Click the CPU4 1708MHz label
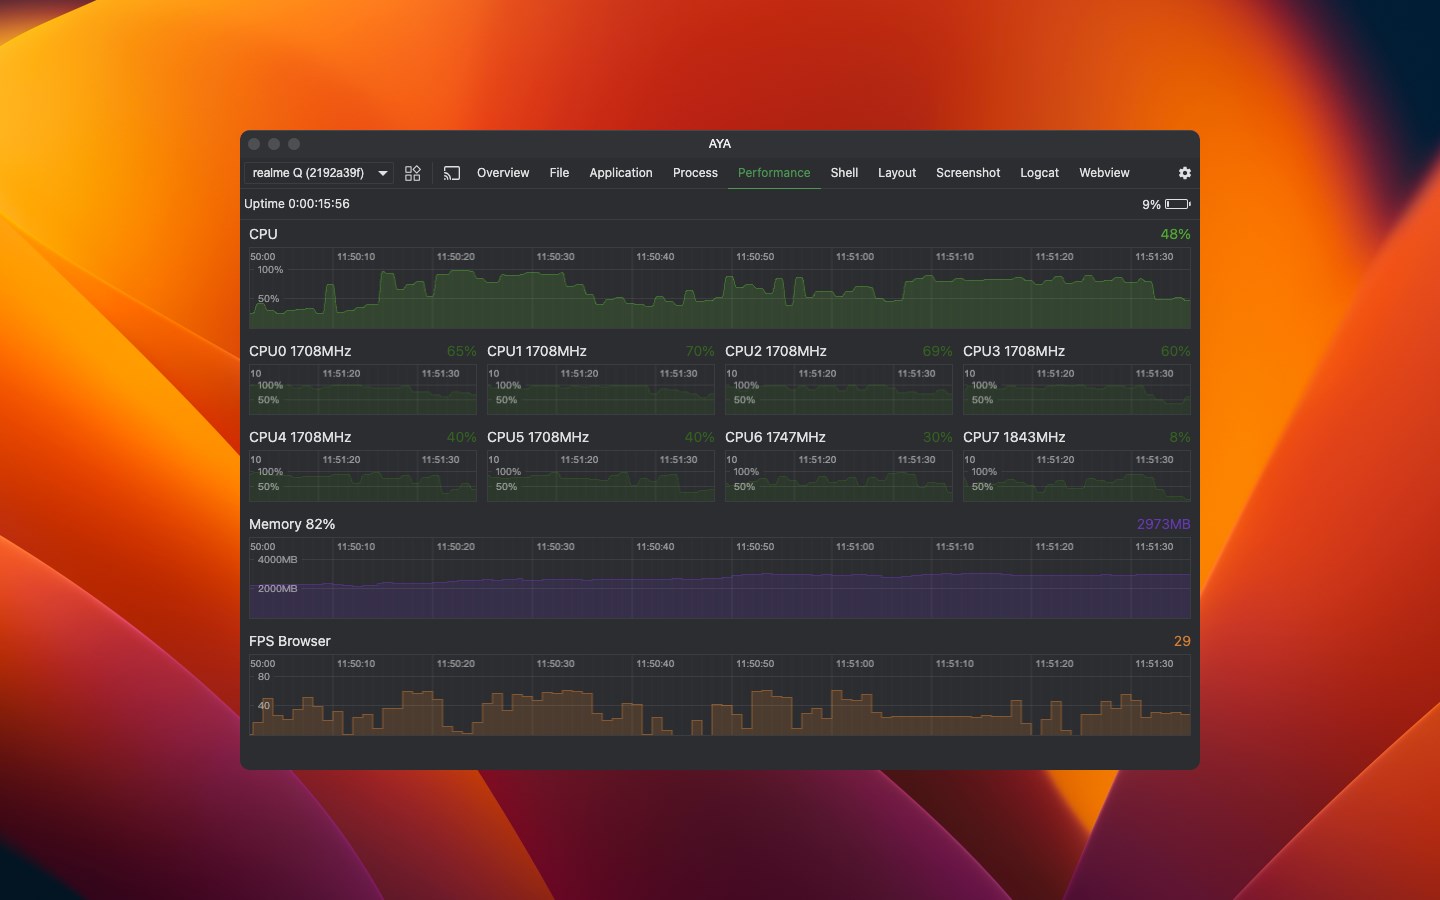1440x900 pixels. pos(300,437)
